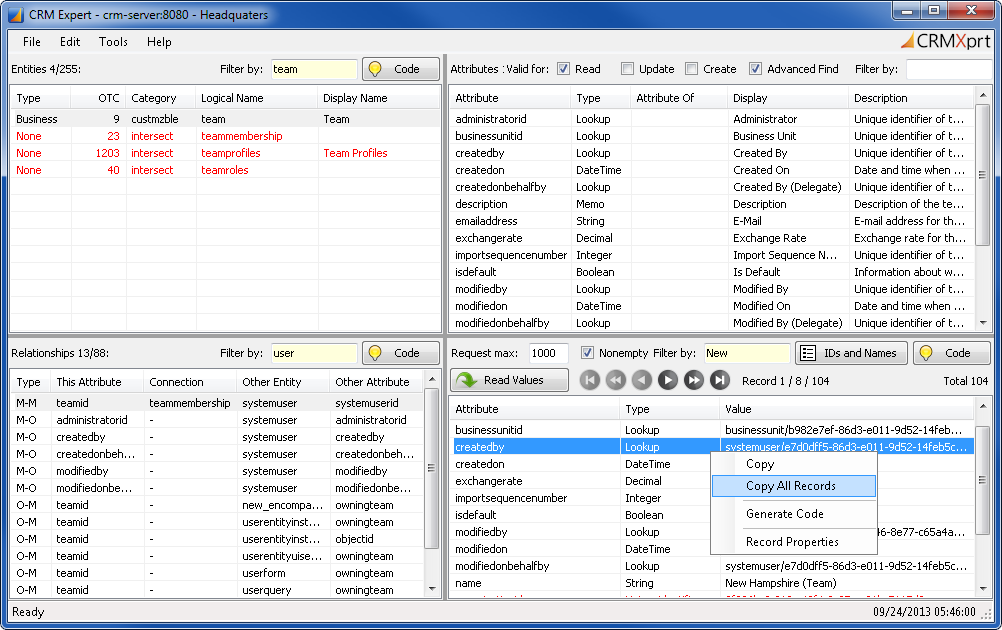This screenshot has width=1002, height=630.
Task: Select the 'modifiedonbehalfby' value row
Action: (712, 566)
